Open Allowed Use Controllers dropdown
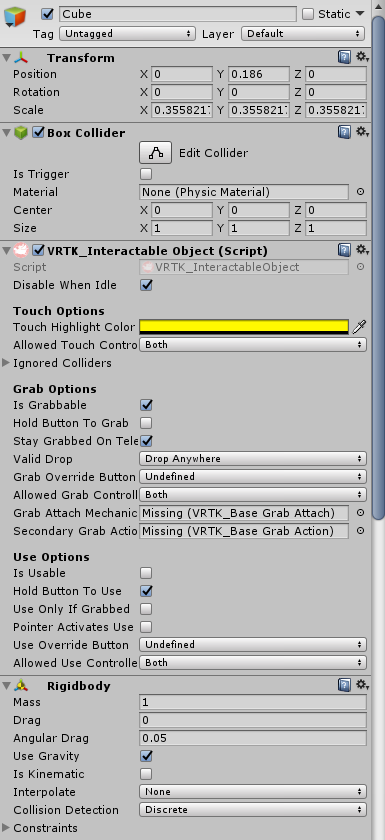385x840 pixels. tap(253, 663)
